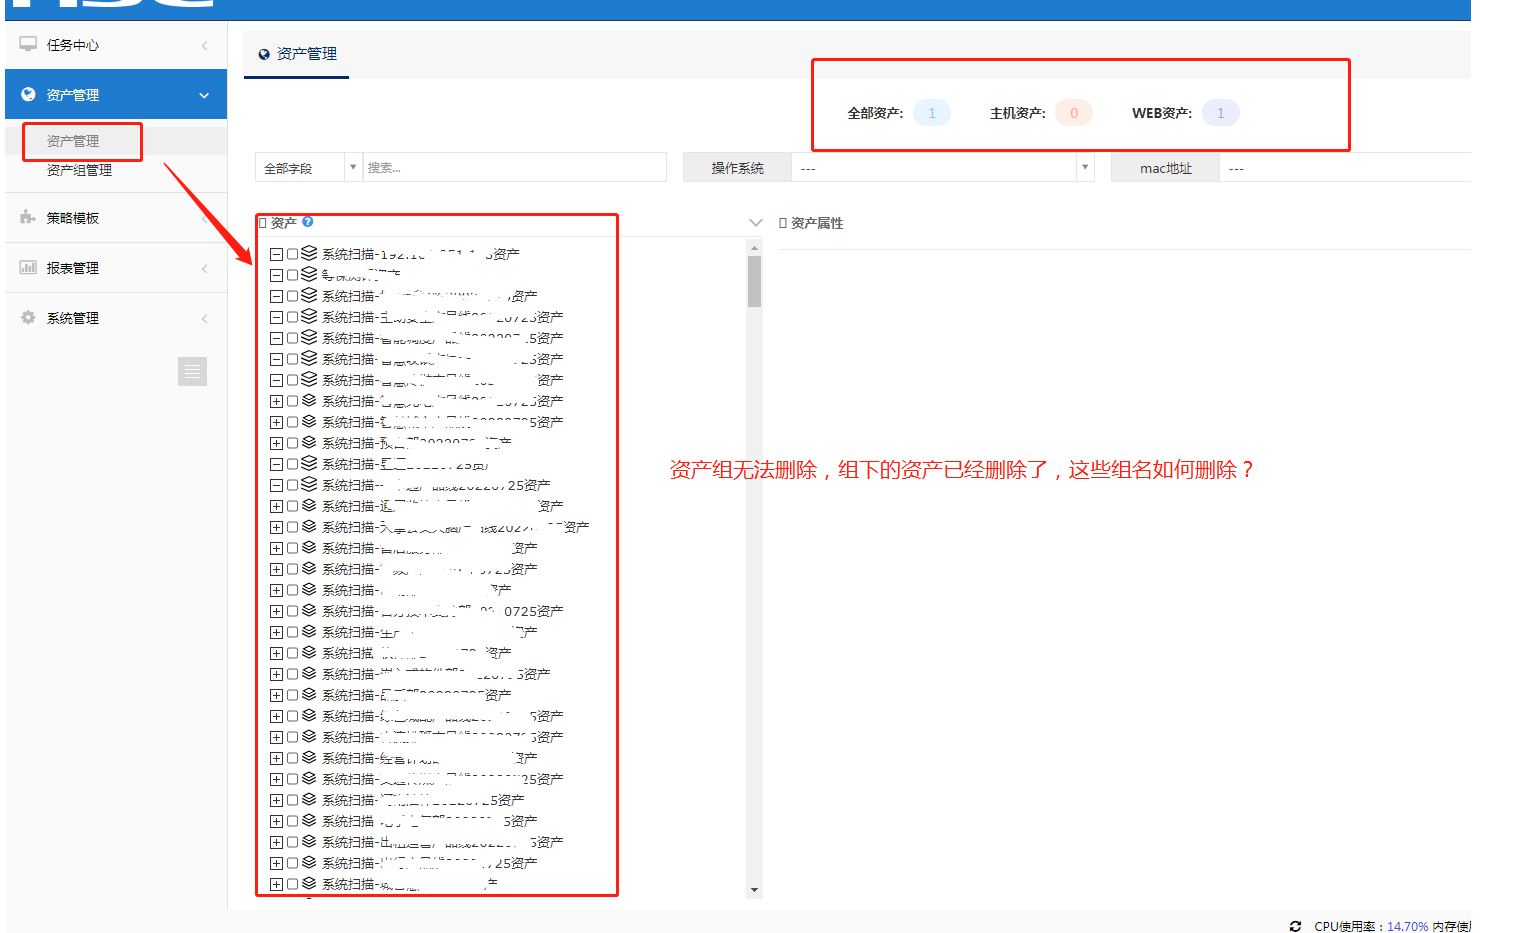This screenshot has width=1523, height=933.
Task: Click the chevron on the 任务中心 menu row
Action: (x=205, y=45)
